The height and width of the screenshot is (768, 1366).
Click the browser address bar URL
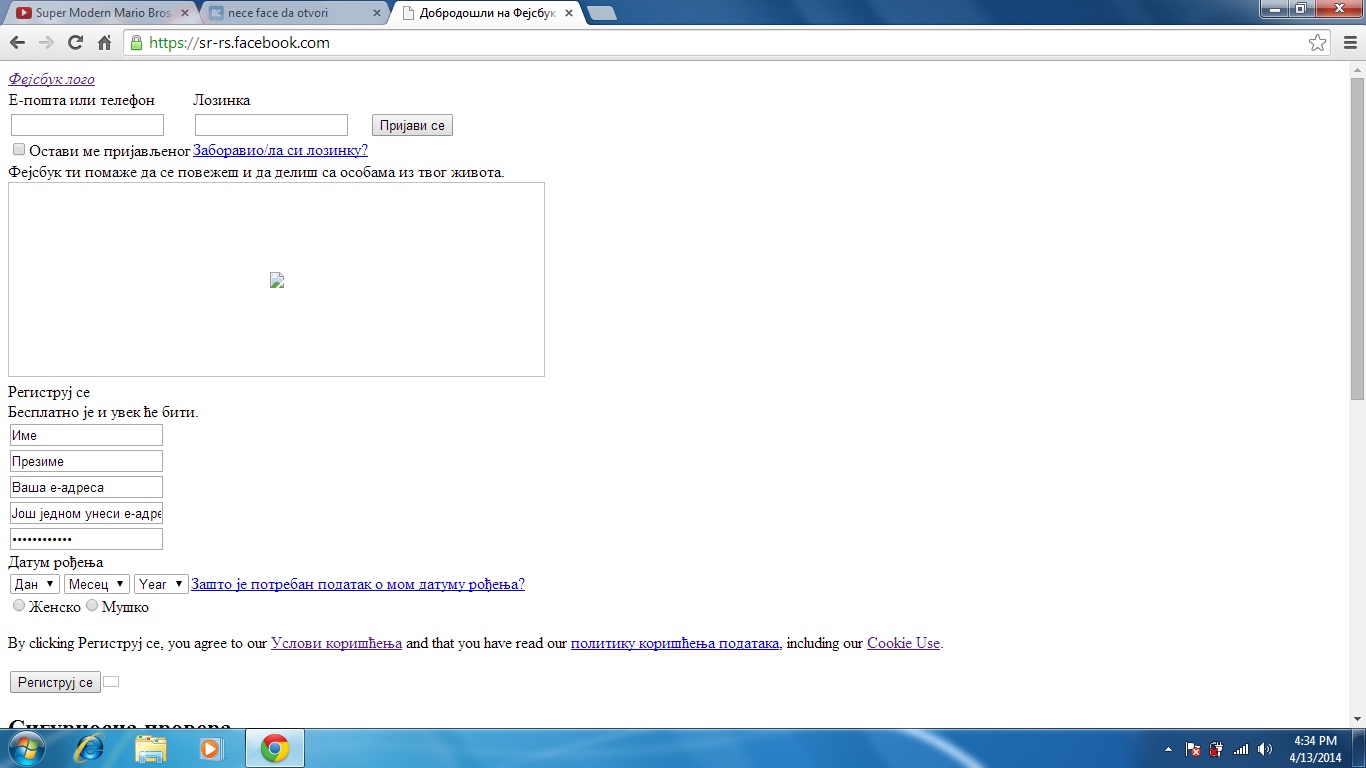(239, 43)
